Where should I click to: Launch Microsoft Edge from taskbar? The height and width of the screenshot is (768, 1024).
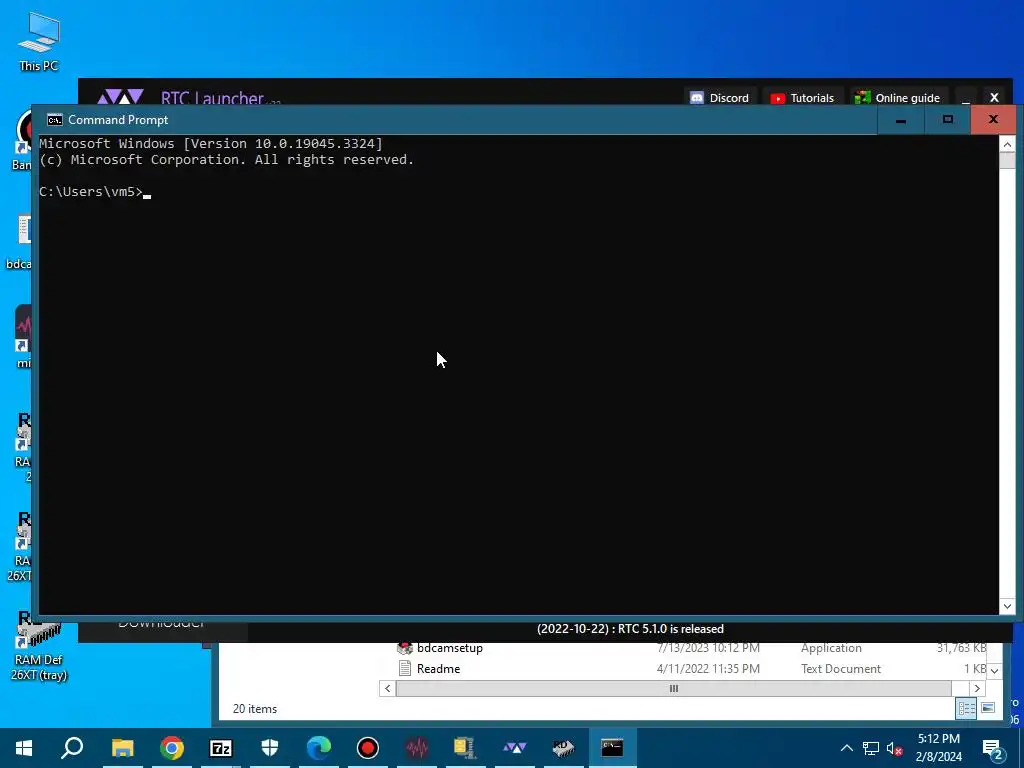(319, 748)
